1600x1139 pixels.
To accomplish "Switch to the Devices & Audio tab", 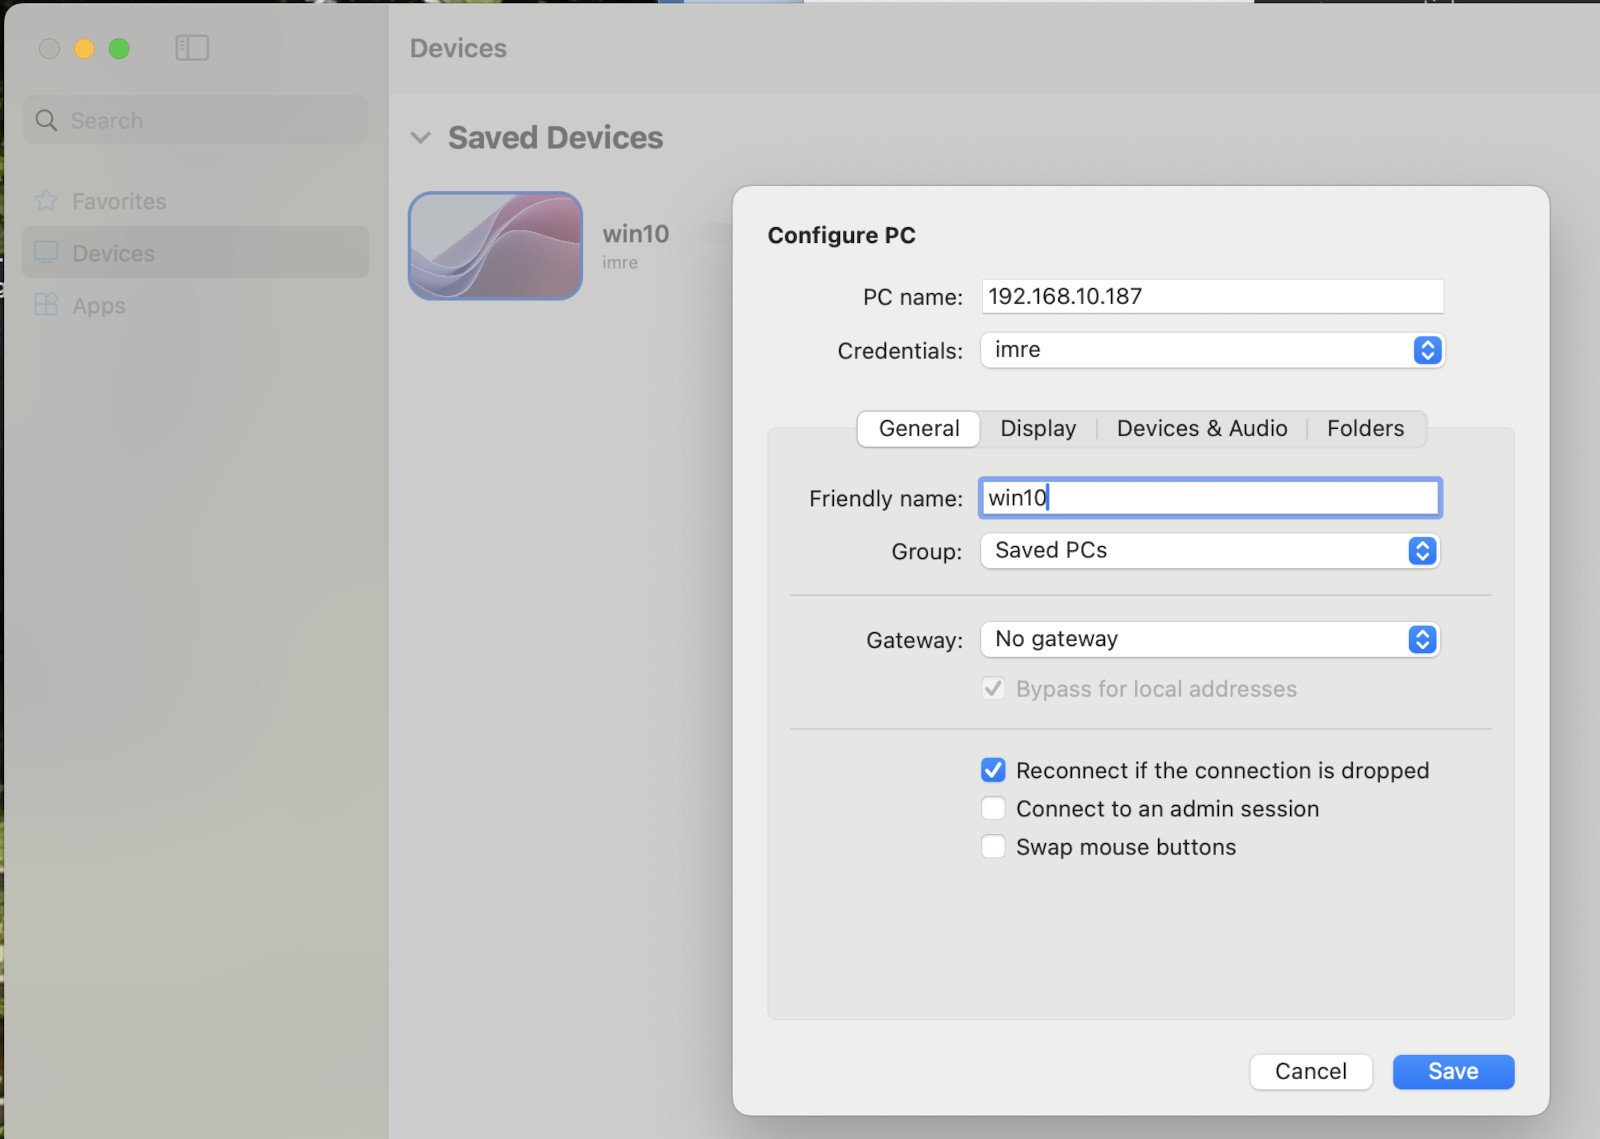I will coord(1201,429).
